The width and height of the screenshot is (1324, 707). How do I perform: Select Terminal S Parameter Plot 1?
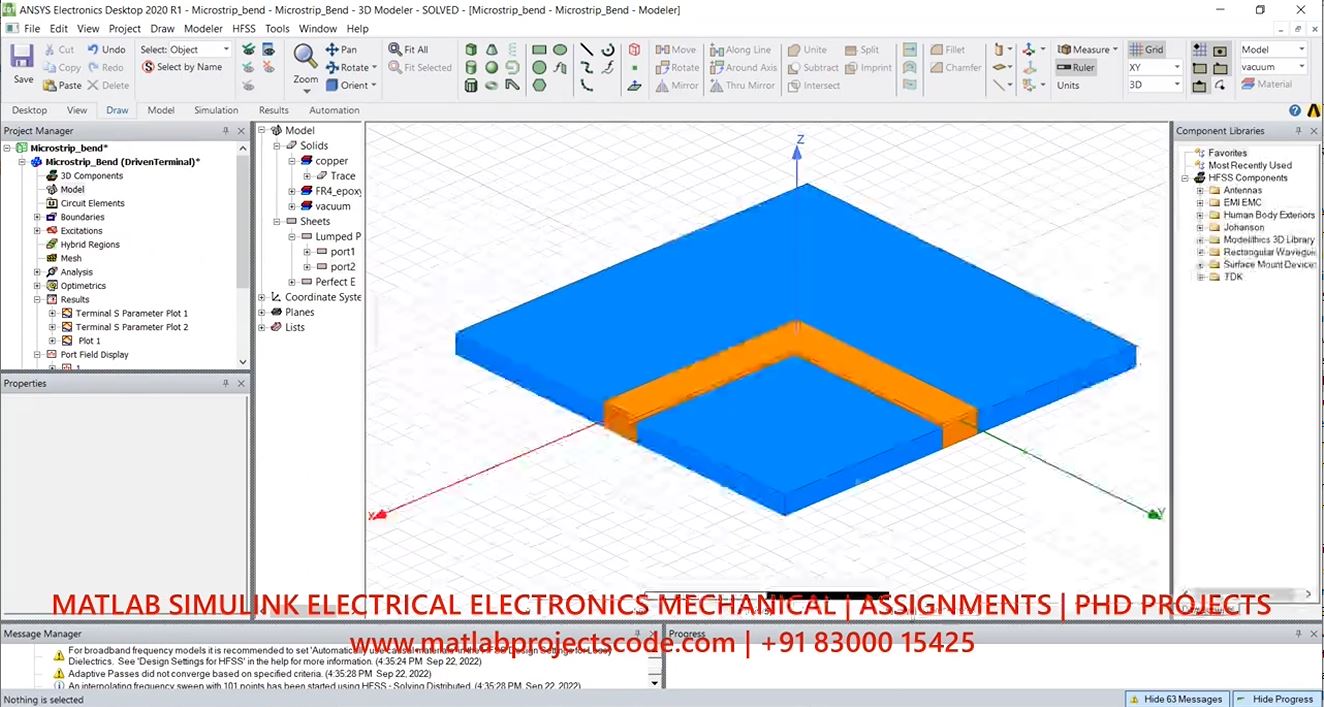[x=132, y=313]
